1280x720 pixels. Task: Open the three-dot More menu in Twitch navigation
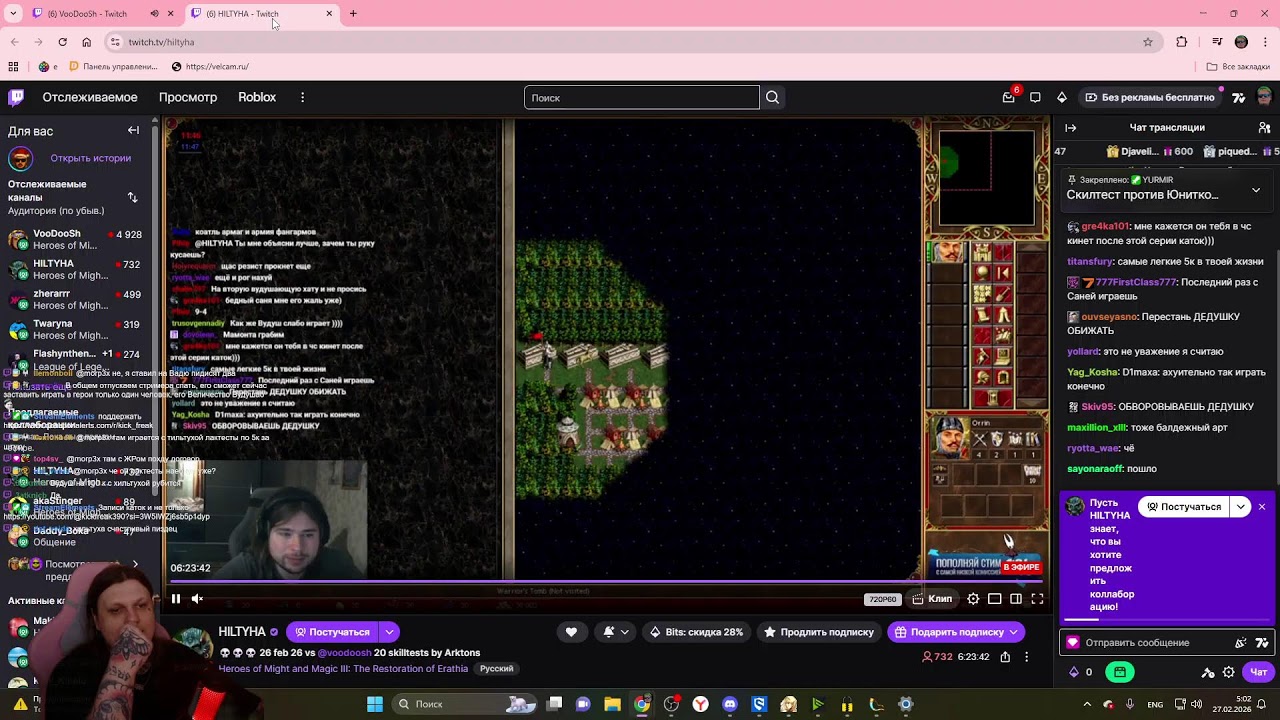point(302,97)
